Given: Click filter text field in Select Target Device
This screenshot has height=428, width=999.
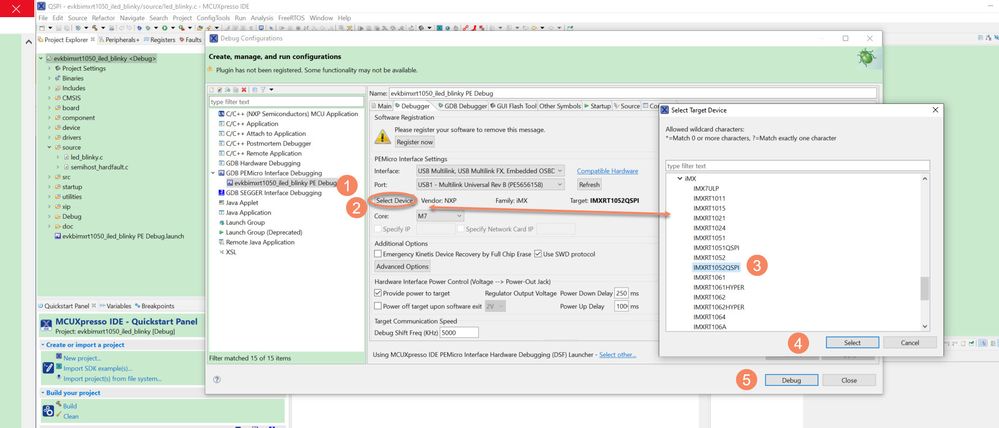Looking at the screenshot, I should coord(797,166).
